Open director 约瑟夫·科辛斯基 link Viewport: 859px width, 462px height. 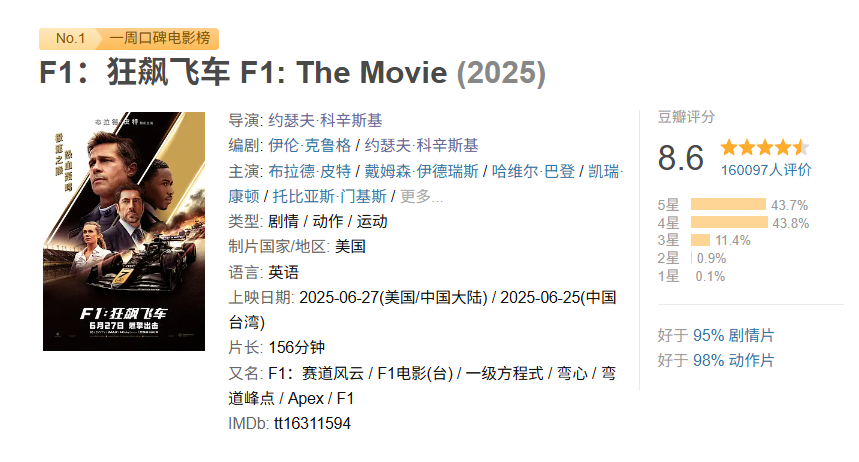click(325, 120)
